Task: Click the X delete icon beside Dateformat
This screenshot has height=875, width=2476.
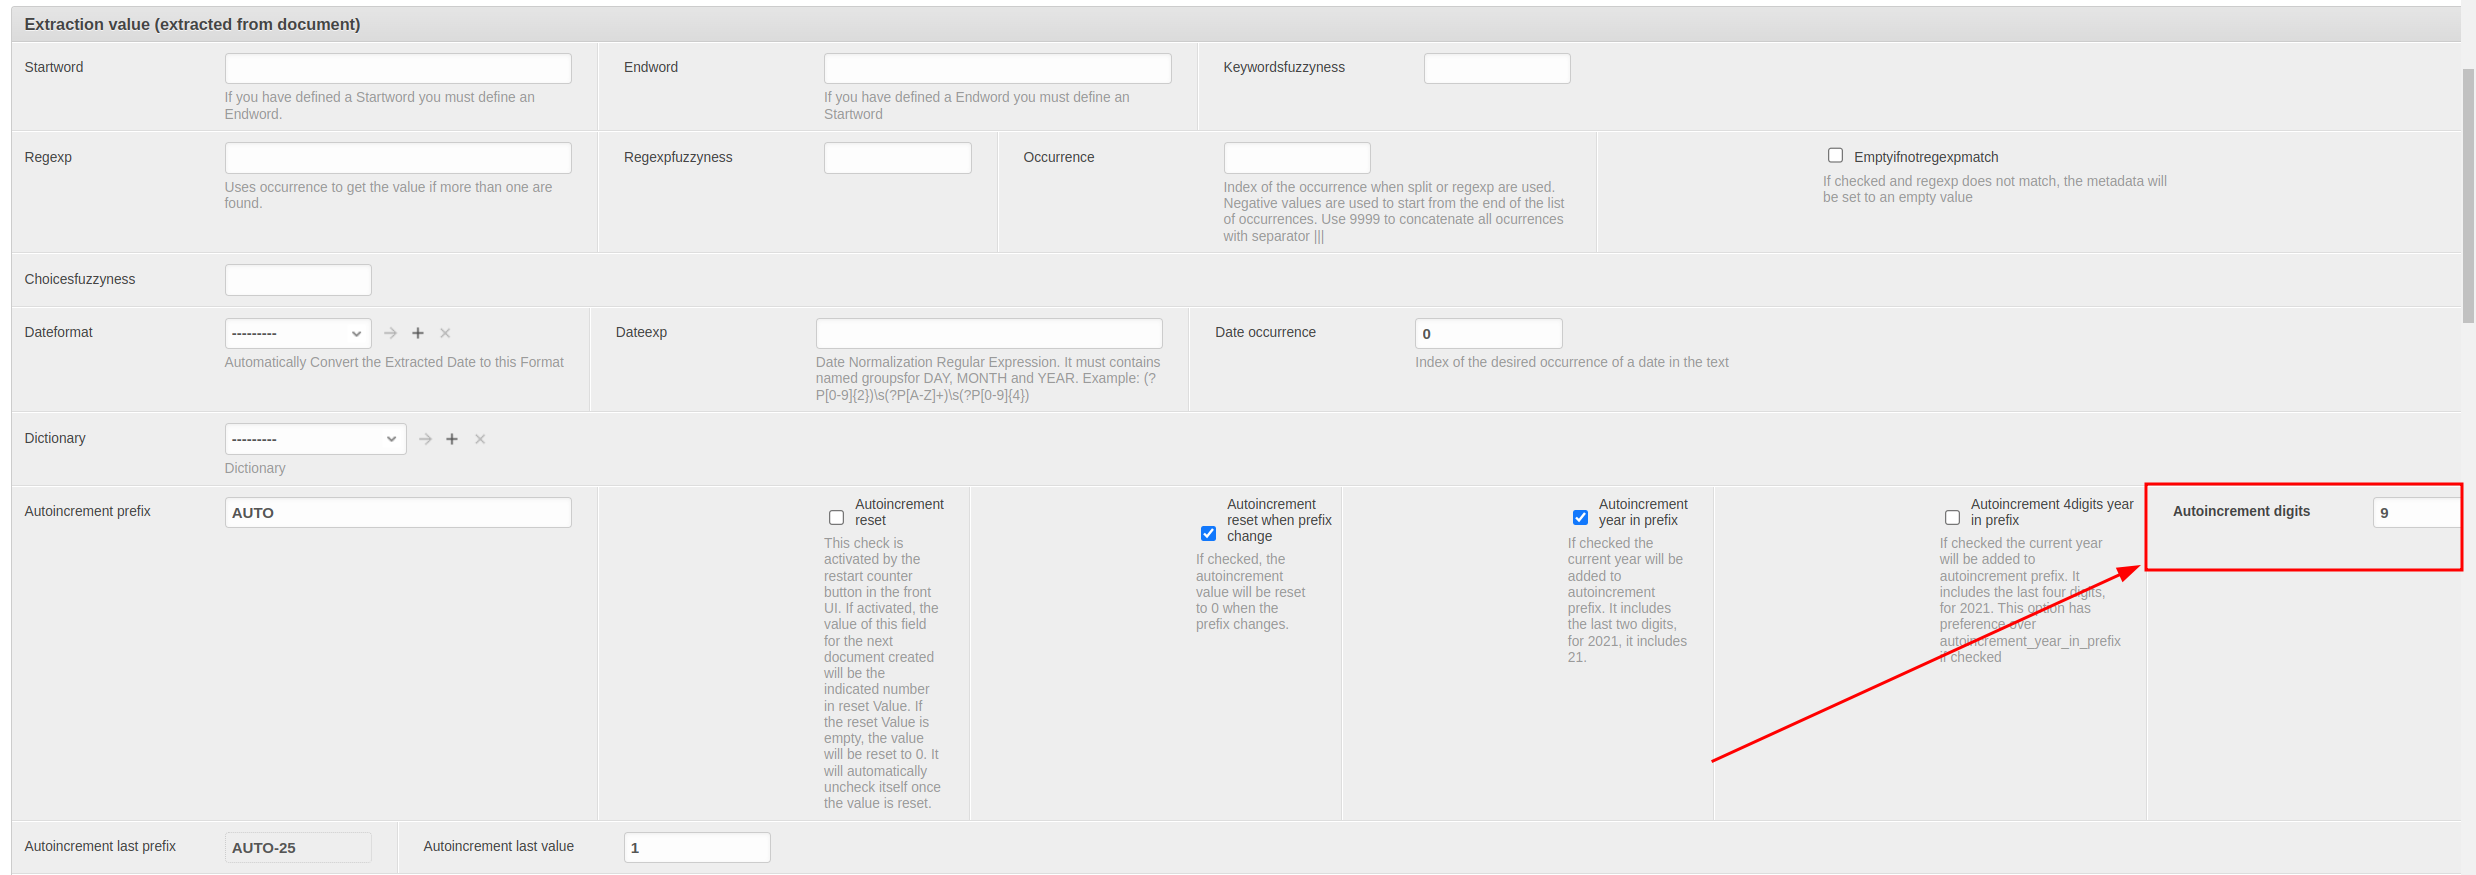Action: pyautogui.click(x=446, y=333)
